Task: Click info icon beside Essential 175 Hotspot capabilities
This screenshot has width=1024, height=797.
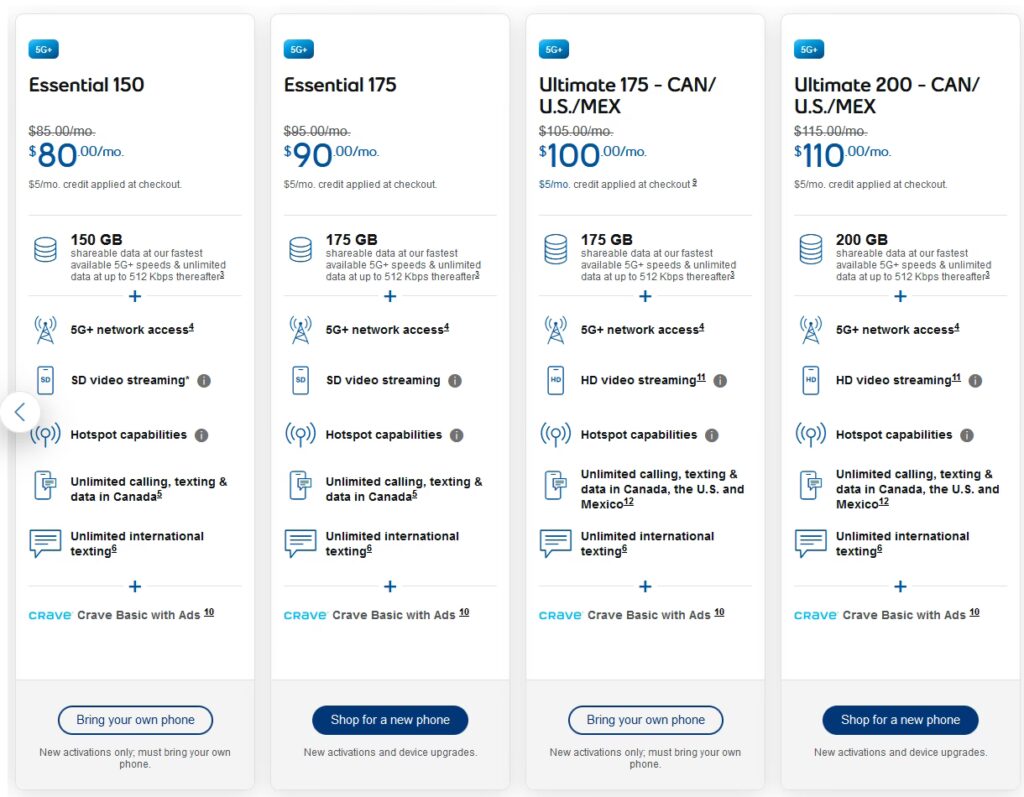Action: pos(456,435)
